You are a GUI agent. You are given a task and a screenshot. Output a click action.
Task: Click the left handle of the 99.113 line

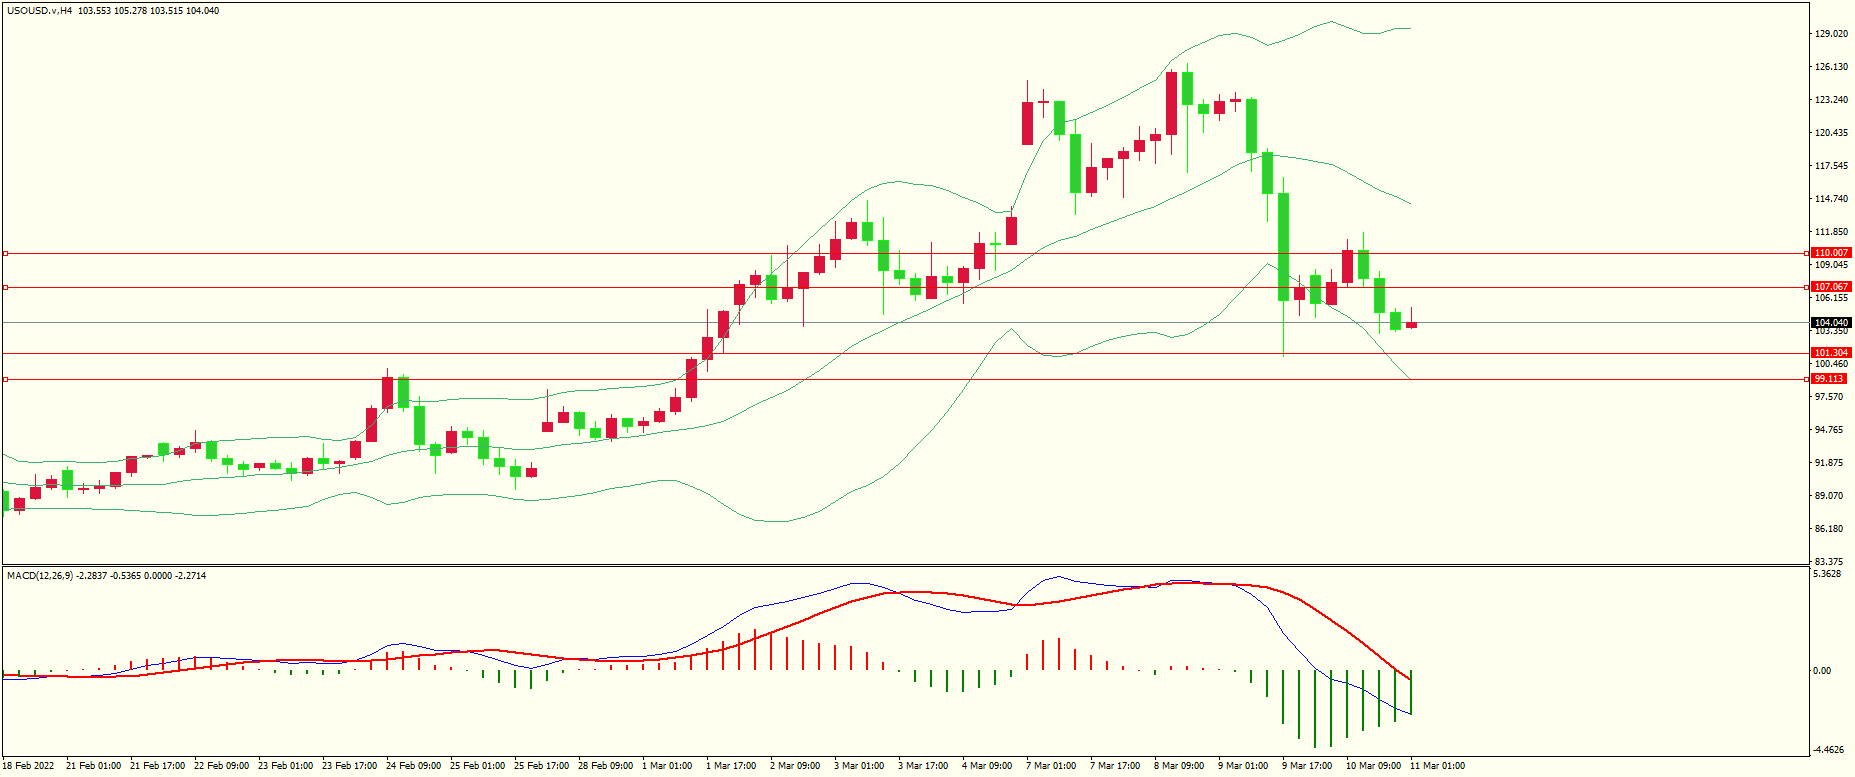tap(5, 379)
